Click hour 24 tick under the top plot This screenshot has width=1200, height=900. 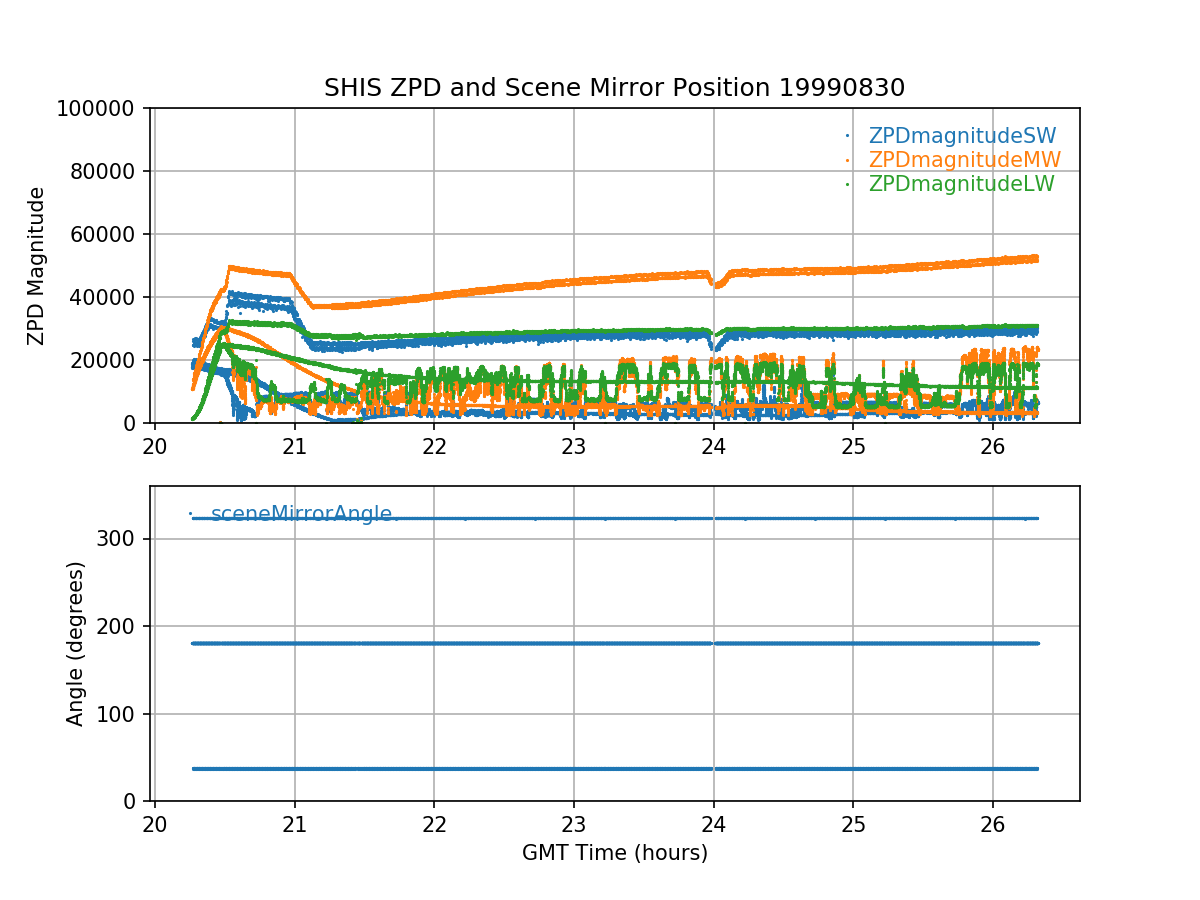713,445
